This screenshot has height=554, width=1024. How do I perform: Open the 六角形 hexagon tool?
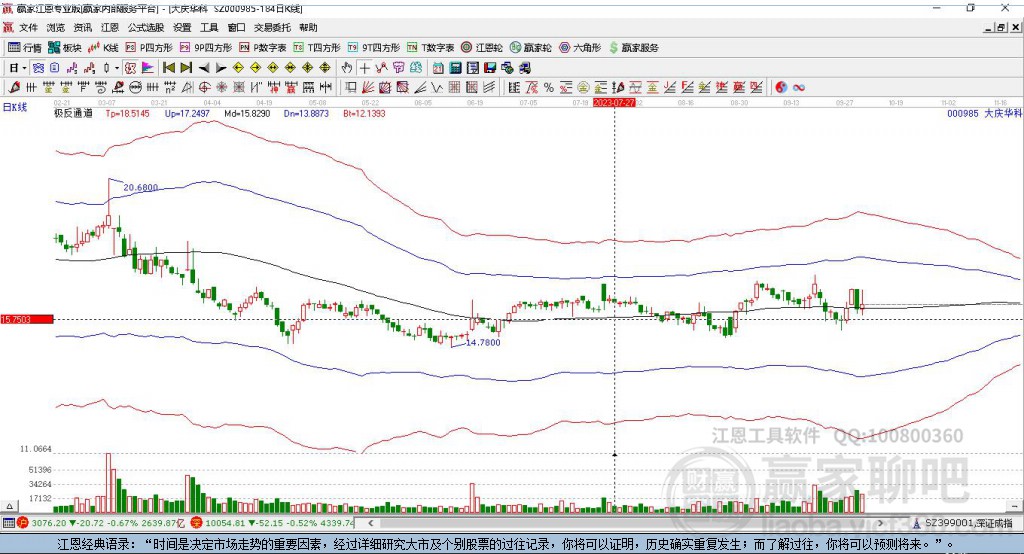click(x=580, y=48)
